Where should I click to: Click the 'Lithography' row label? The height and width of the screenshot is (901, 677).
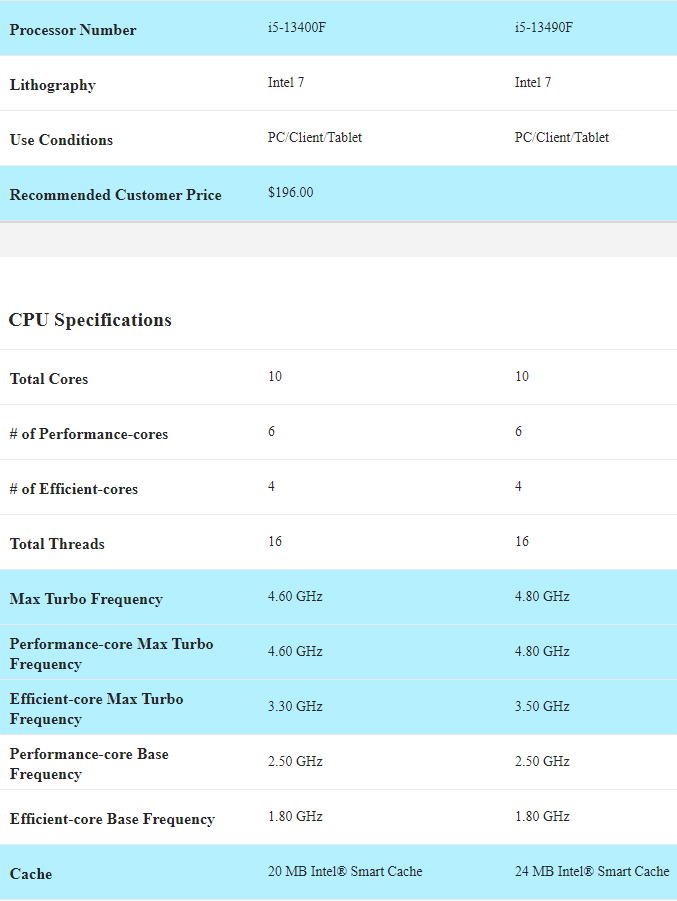tap(53, 85)
